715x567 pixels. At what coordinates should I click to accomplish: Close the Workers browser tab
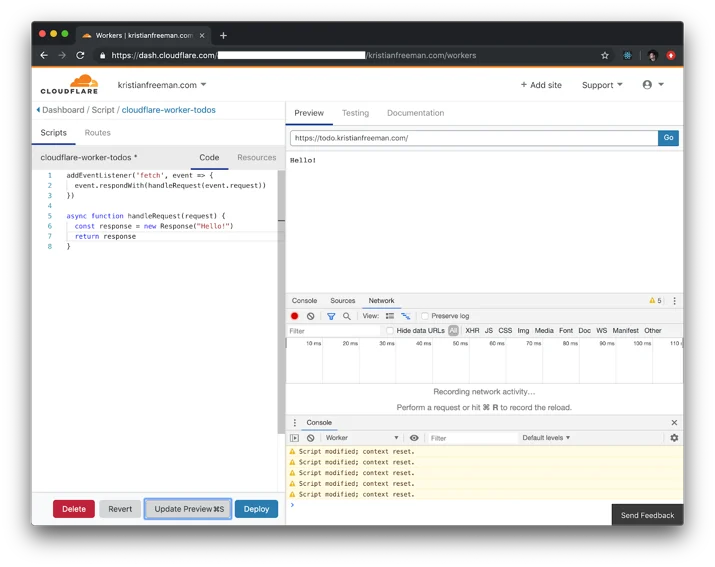coord(202,35)
